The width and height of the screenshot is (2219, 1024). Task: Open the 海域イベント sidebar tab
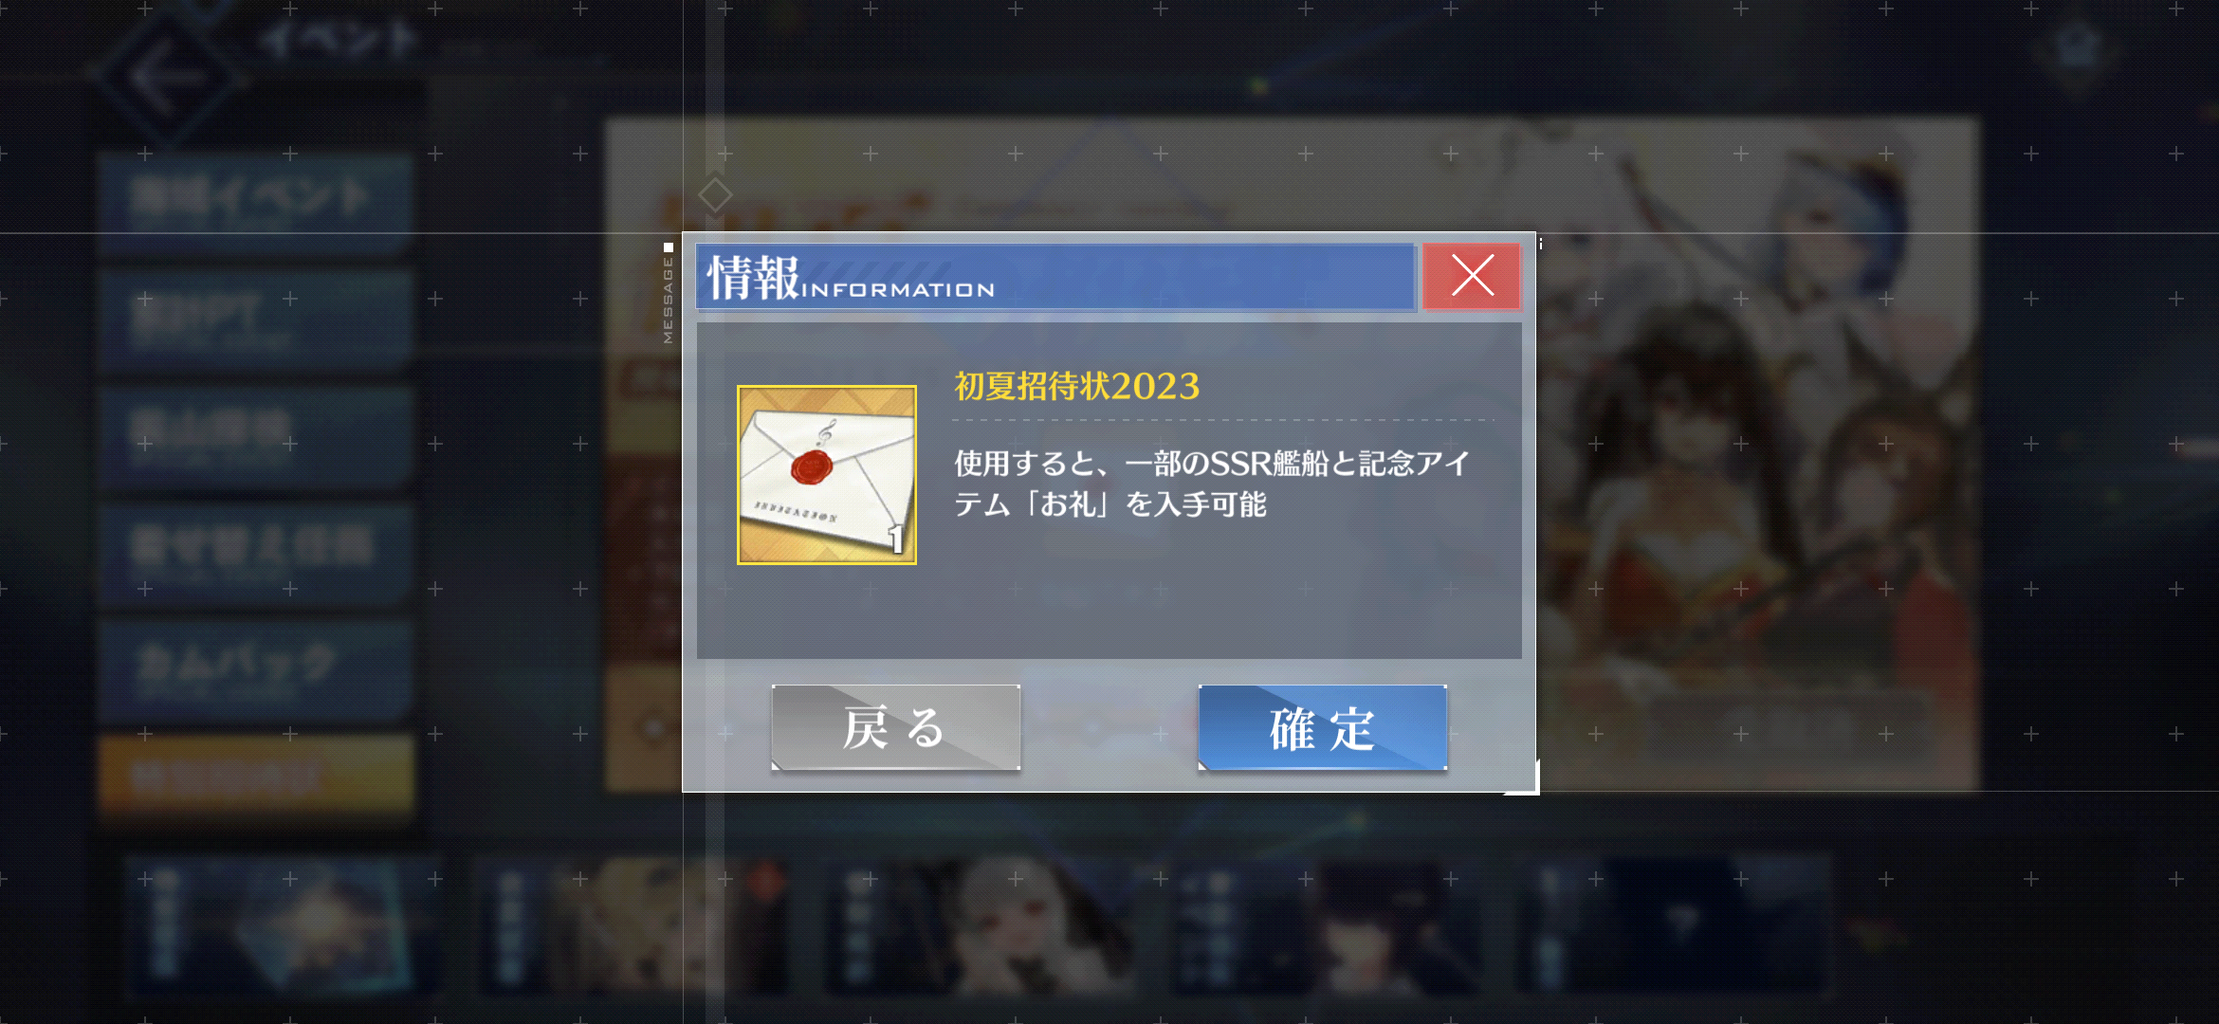256,200
